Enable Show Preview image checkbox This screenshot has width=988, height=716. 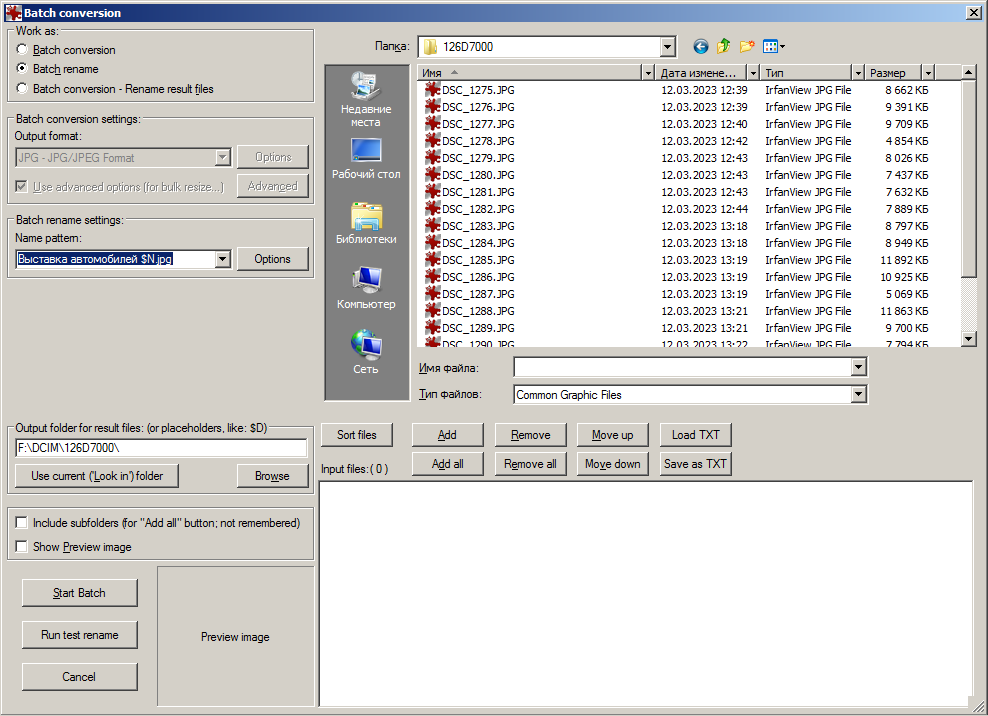tap(21, 546)
